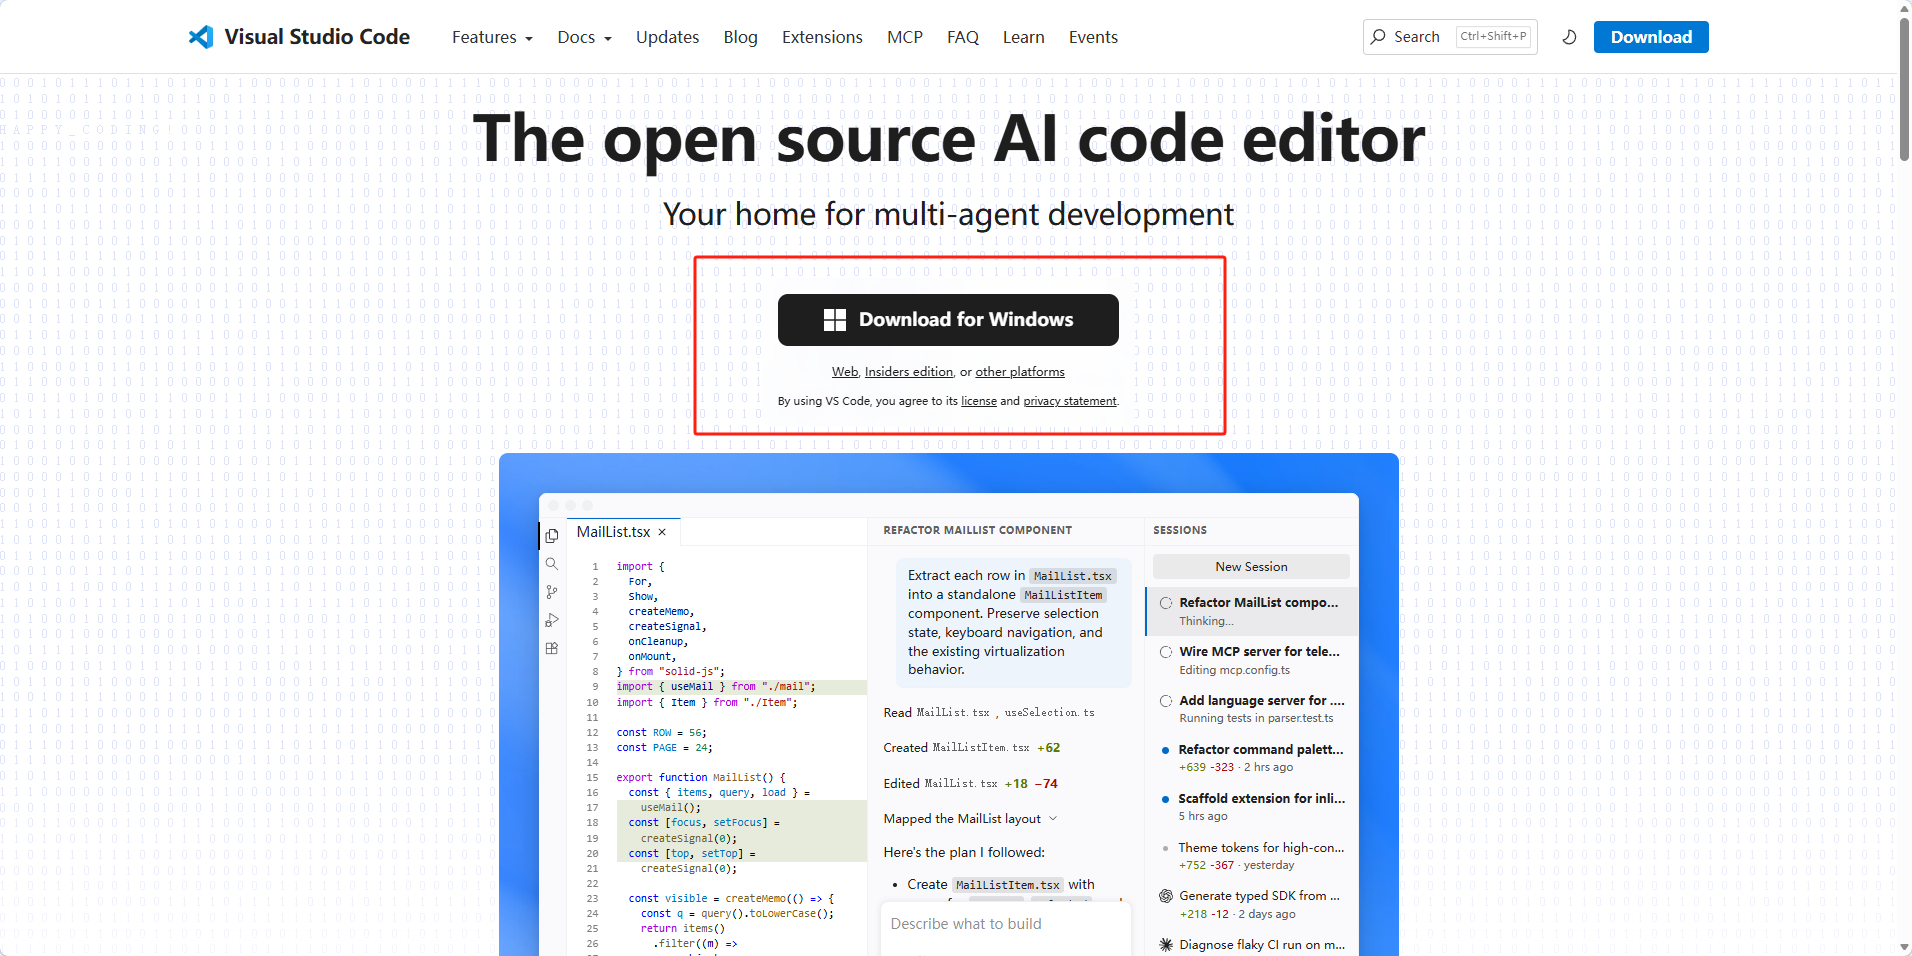Click the Visual Studio Code logo icon
The image size is (1912, 956).
point(201,37)
